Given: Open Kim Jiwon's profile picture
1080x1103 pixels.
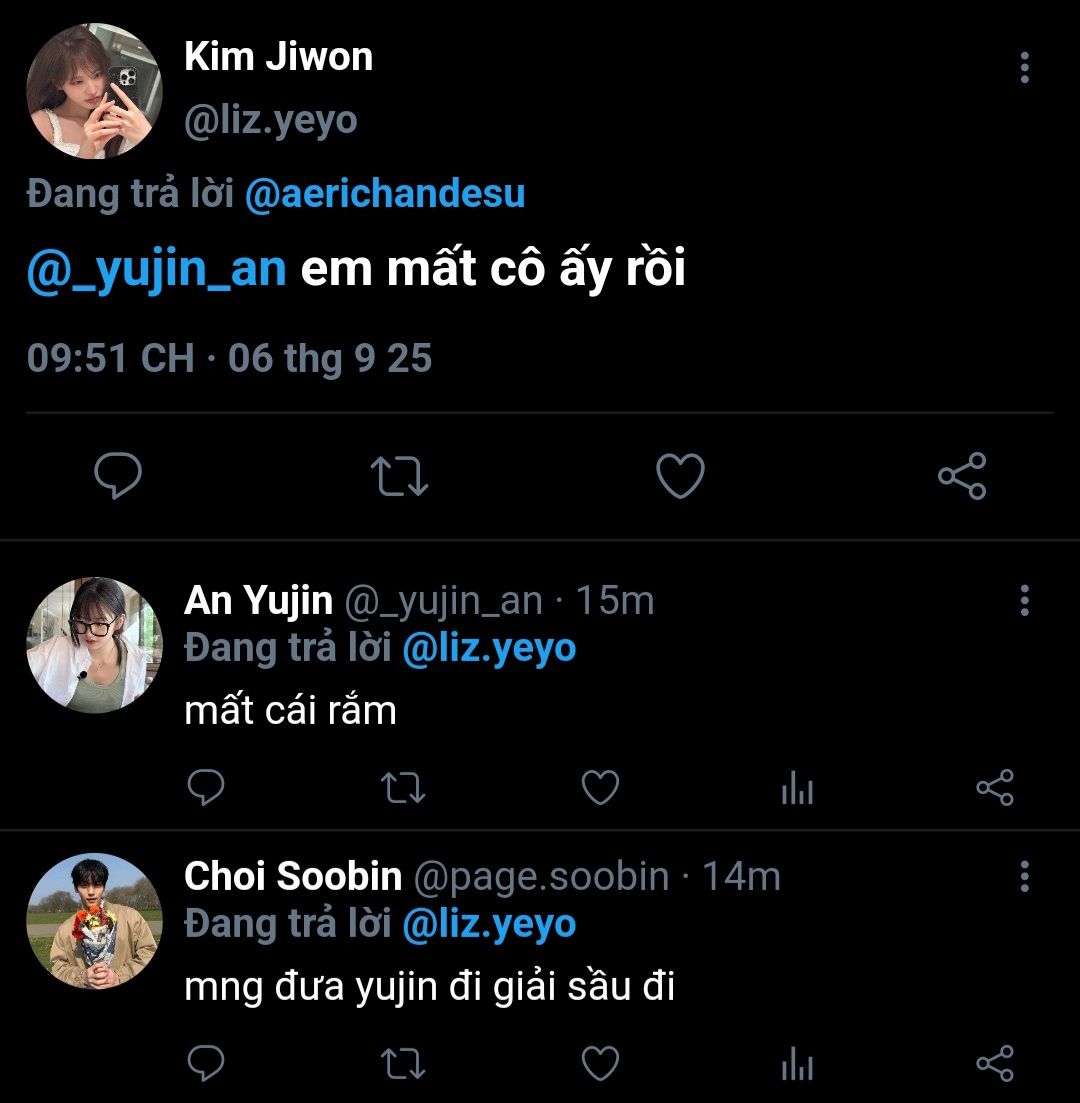Looking at the screenshot, I should pos(94,92).
